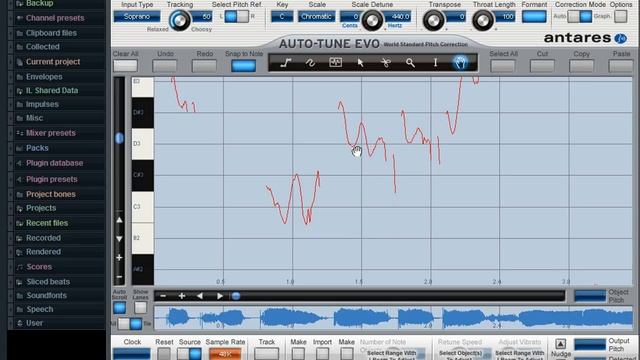Image resolution: width=640 pixels, height=360 pixels.
Task: Click the Track button
Action: (266, 354)
